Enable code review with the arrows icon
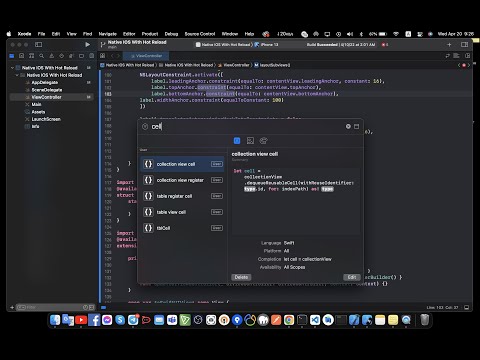The height and width of the screenshot is (360, 480). [448, 56]
